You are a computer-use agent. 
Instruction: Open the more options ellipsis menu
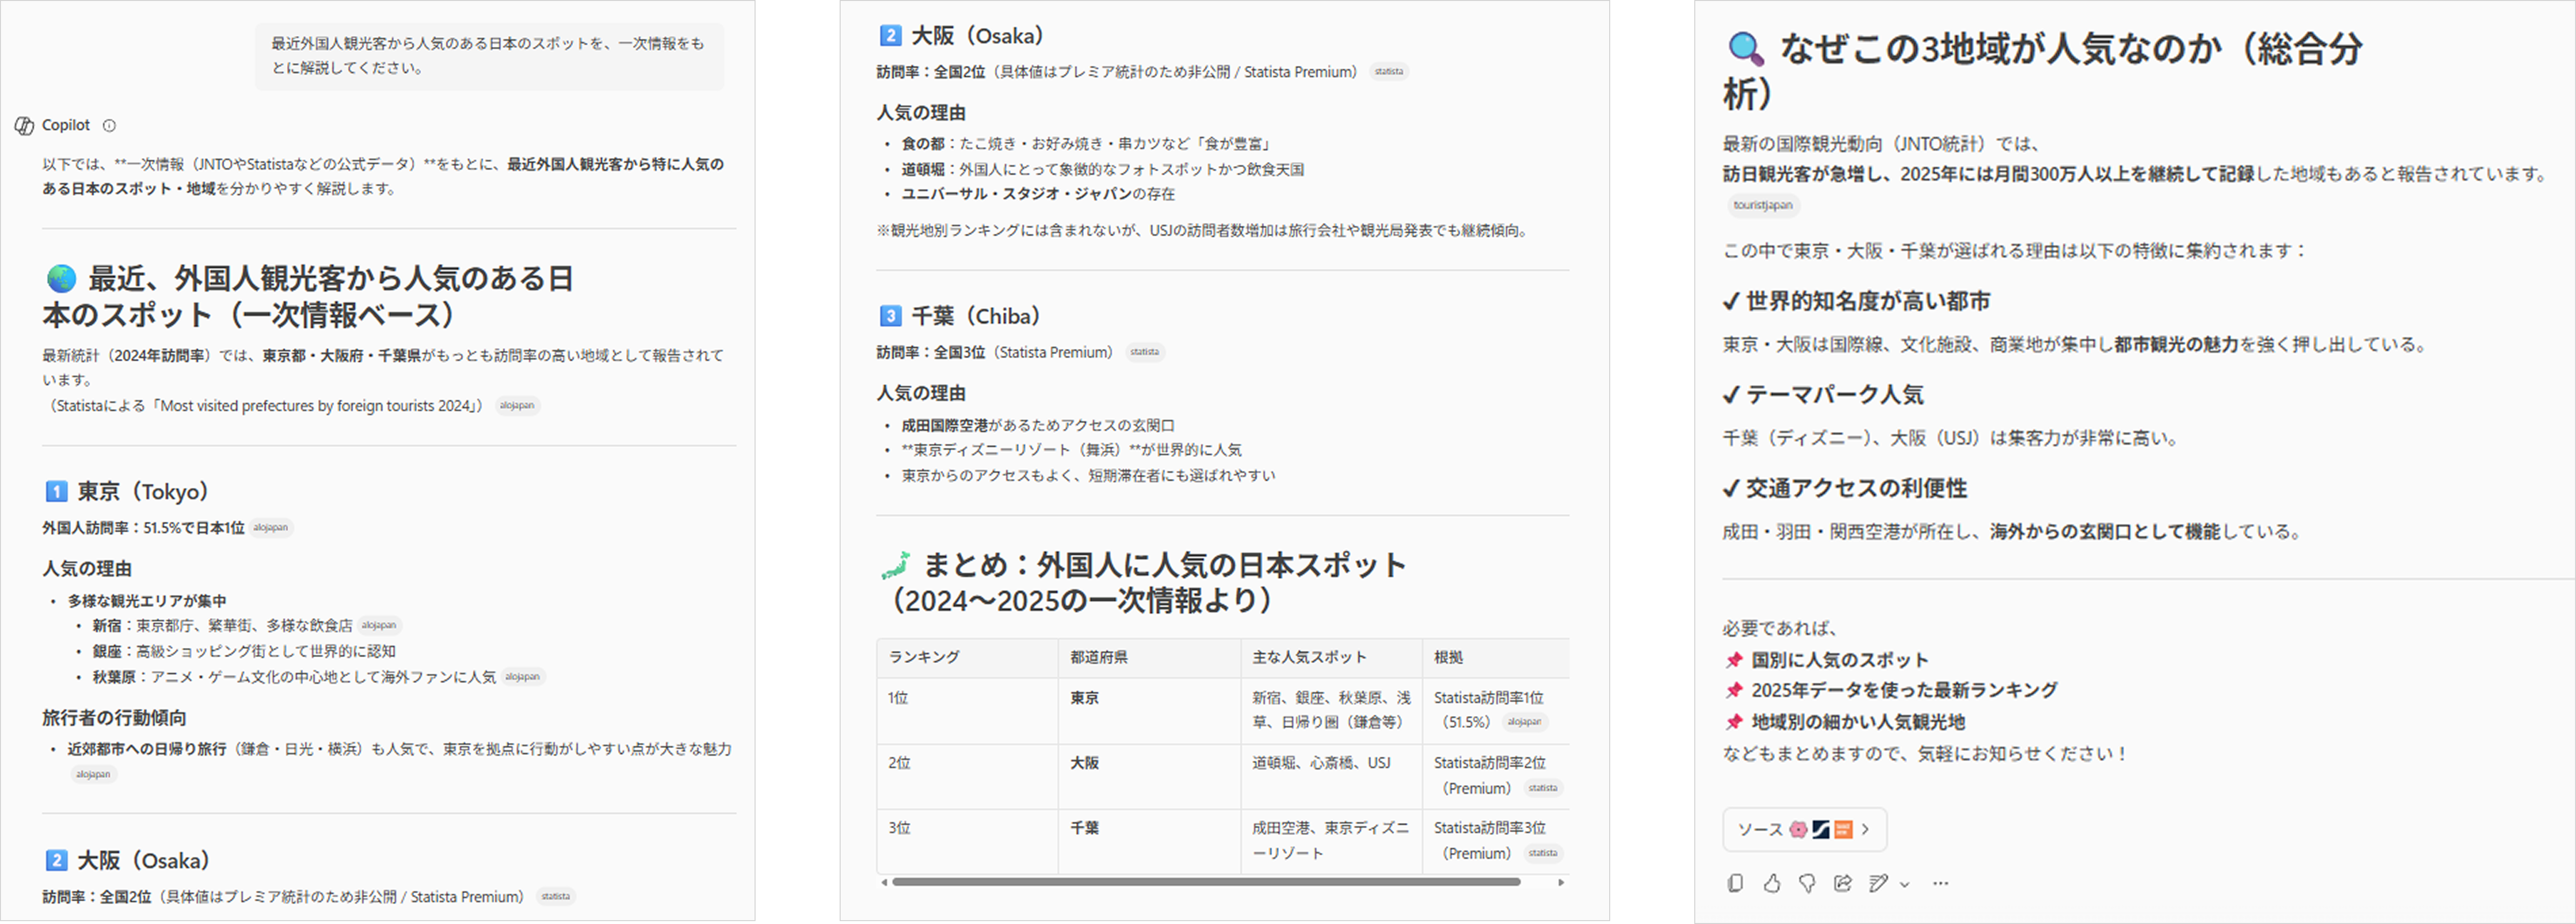(1940, 883)
